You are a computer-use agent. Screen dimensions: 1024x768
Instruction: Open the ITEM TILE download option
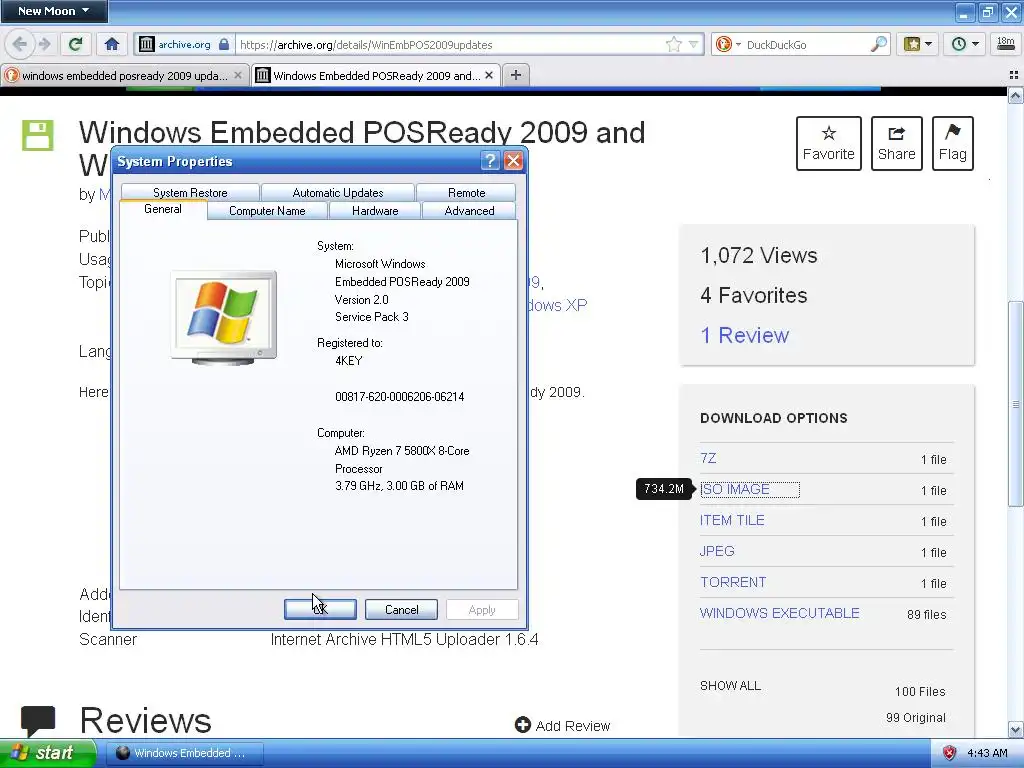click(732, 520)
